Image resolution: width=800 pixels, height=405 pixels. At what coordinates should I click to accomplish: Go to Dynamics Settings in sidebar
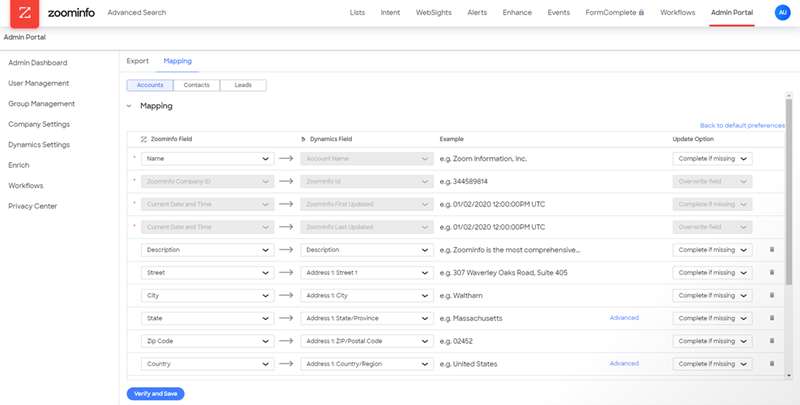pyautogui.click(x=39, y=145)
